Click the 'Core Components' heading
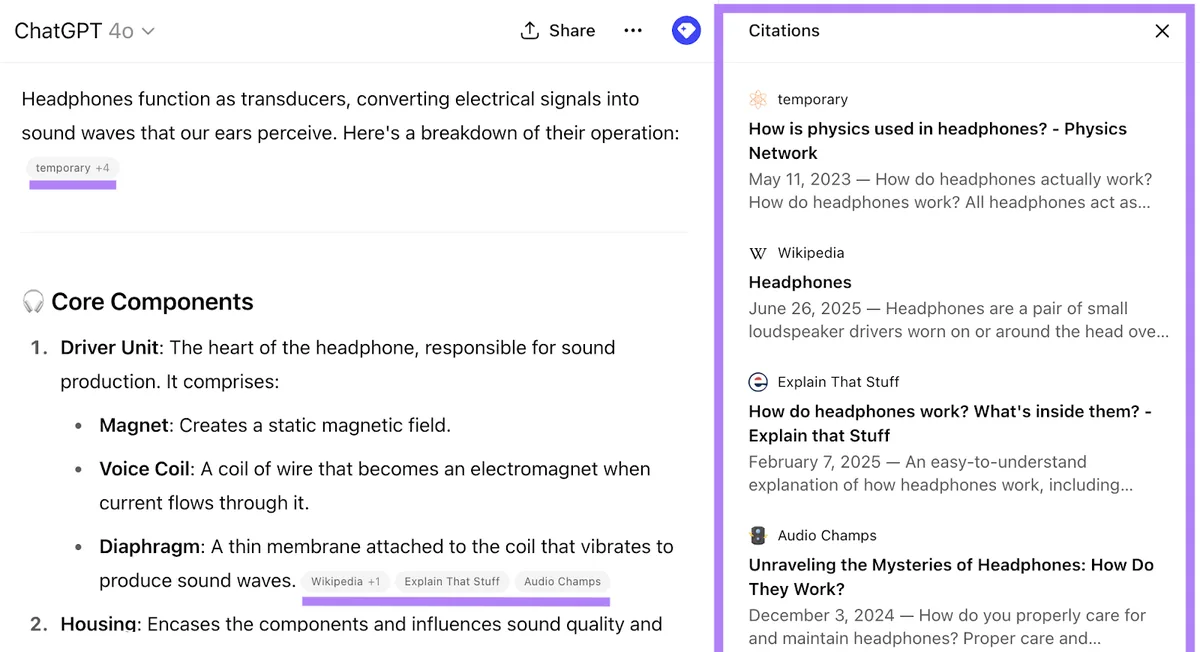This screenshot has width=1200, height=652. (x=152, y=302)
